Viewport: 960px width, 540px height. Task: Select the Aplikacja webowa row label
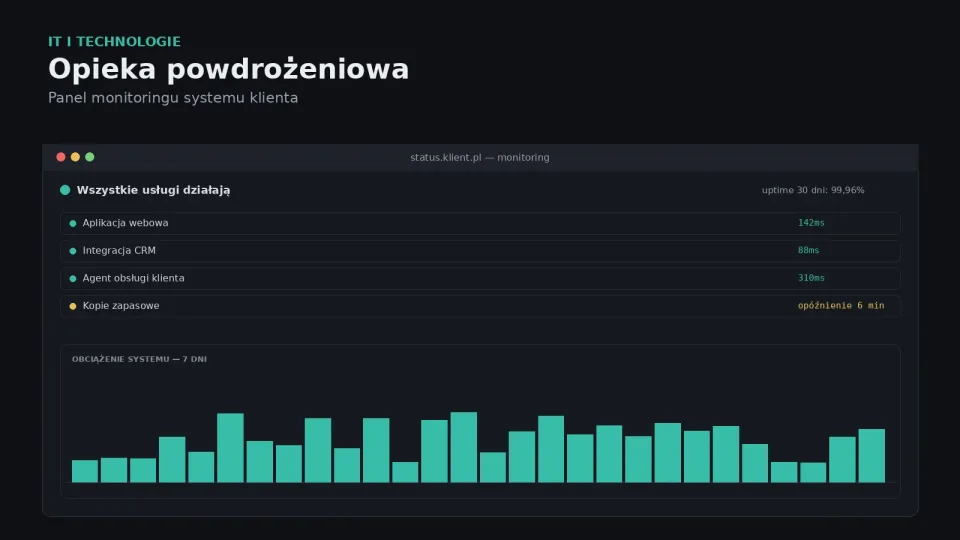tap(126, 223)
